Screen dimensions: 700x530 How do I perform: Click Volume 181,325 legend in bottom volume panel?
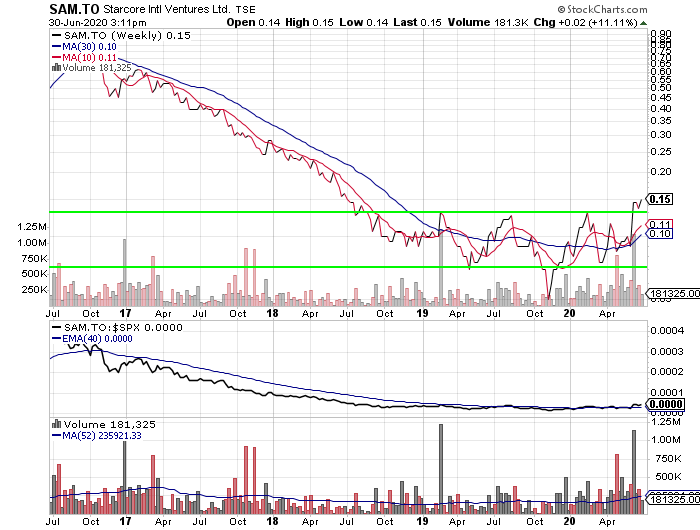(109, 424)
